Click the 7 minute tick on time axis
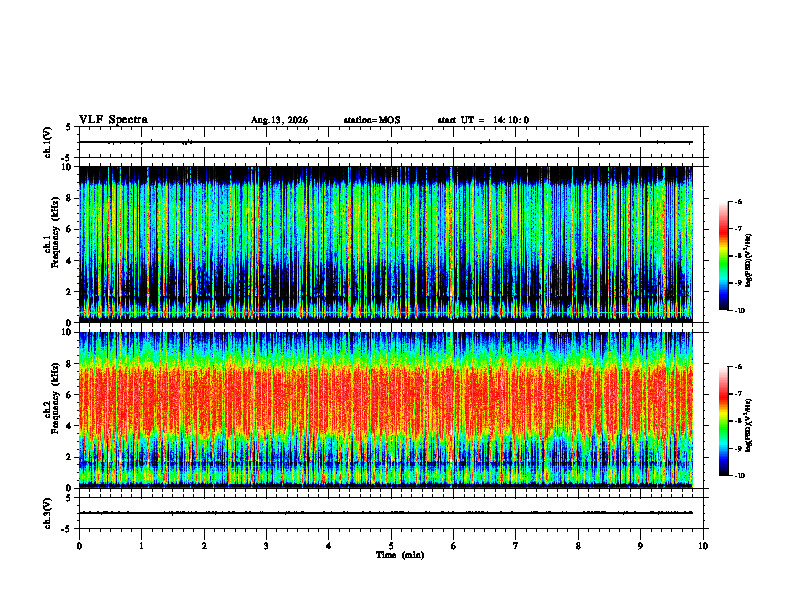792x612 pixels. 516,546
